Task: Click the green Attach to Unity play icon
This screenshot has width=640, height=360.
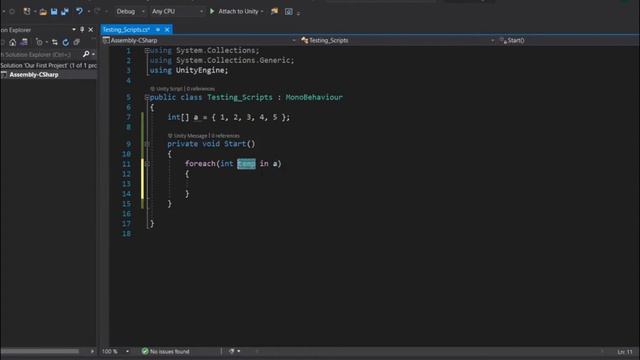Action: click(212, 11)
